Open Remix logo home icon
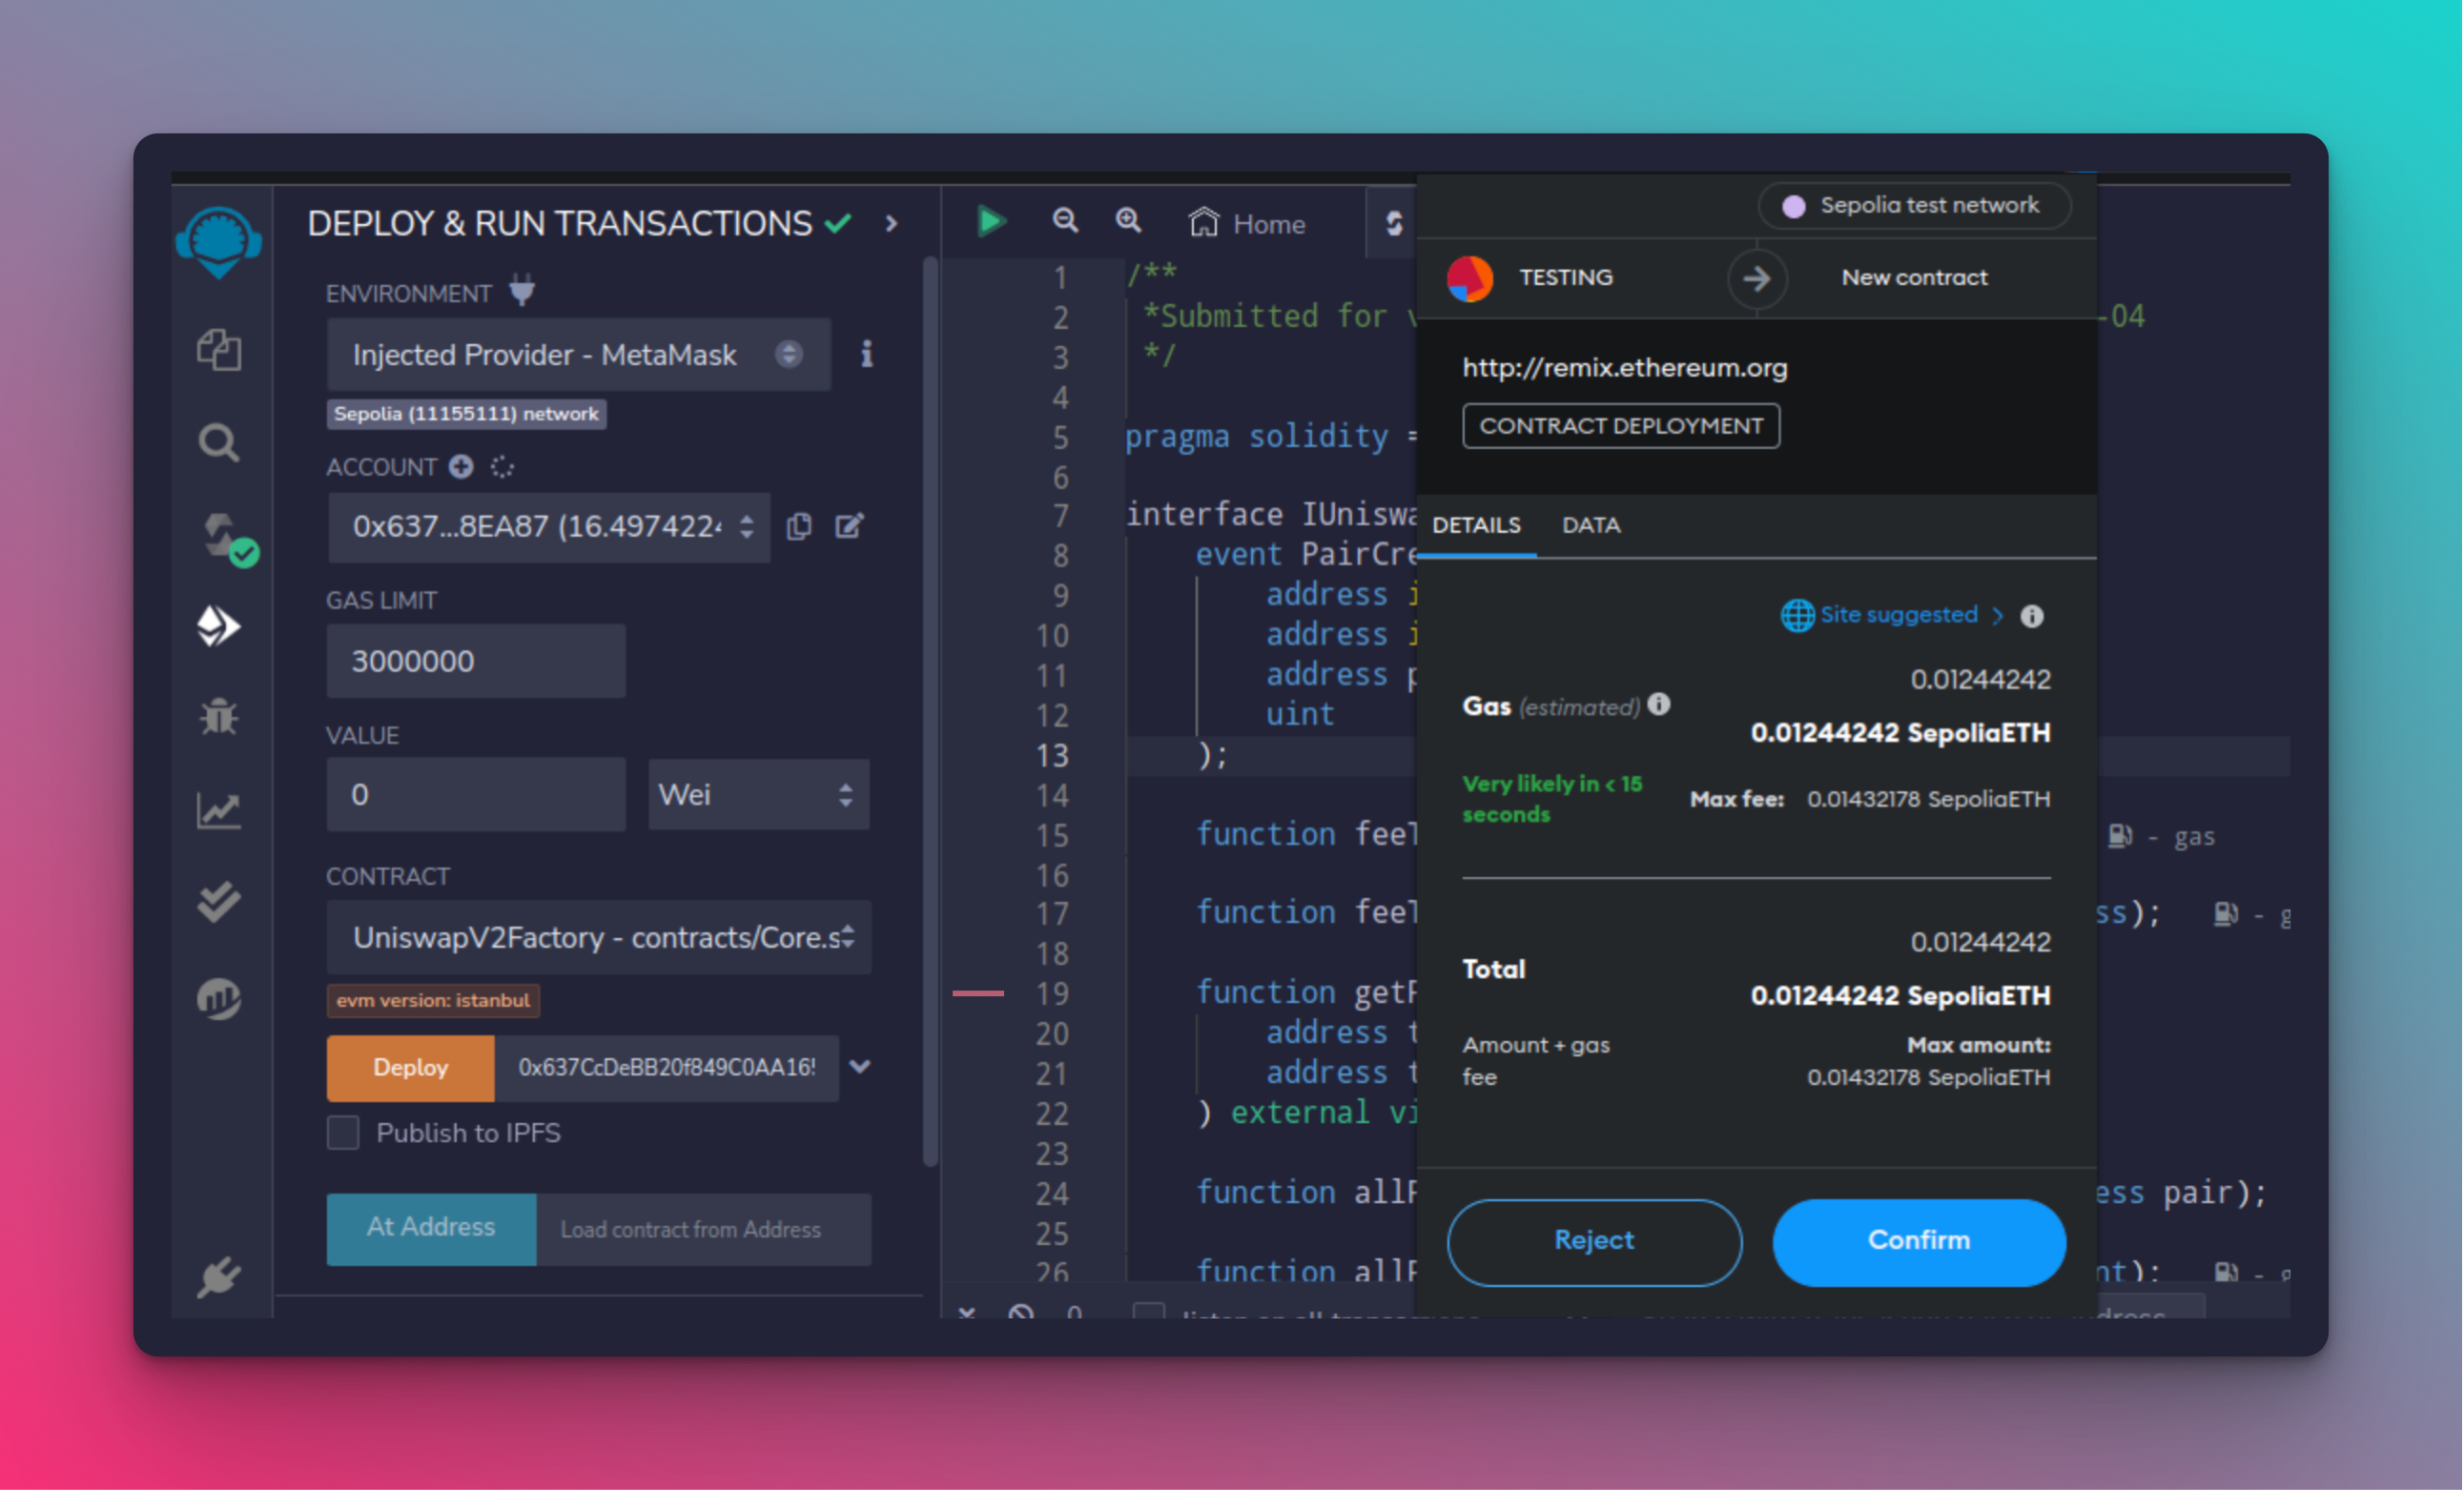The width and height of the screenshot is (2464, 1491). [x=219, y=240]
